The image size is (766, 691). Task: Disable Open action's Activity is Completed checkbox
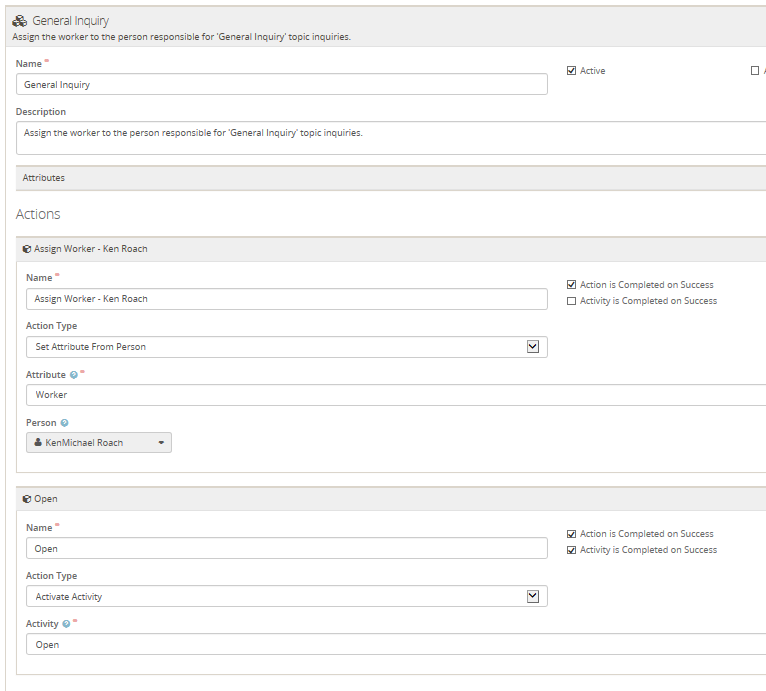(571, 550)
